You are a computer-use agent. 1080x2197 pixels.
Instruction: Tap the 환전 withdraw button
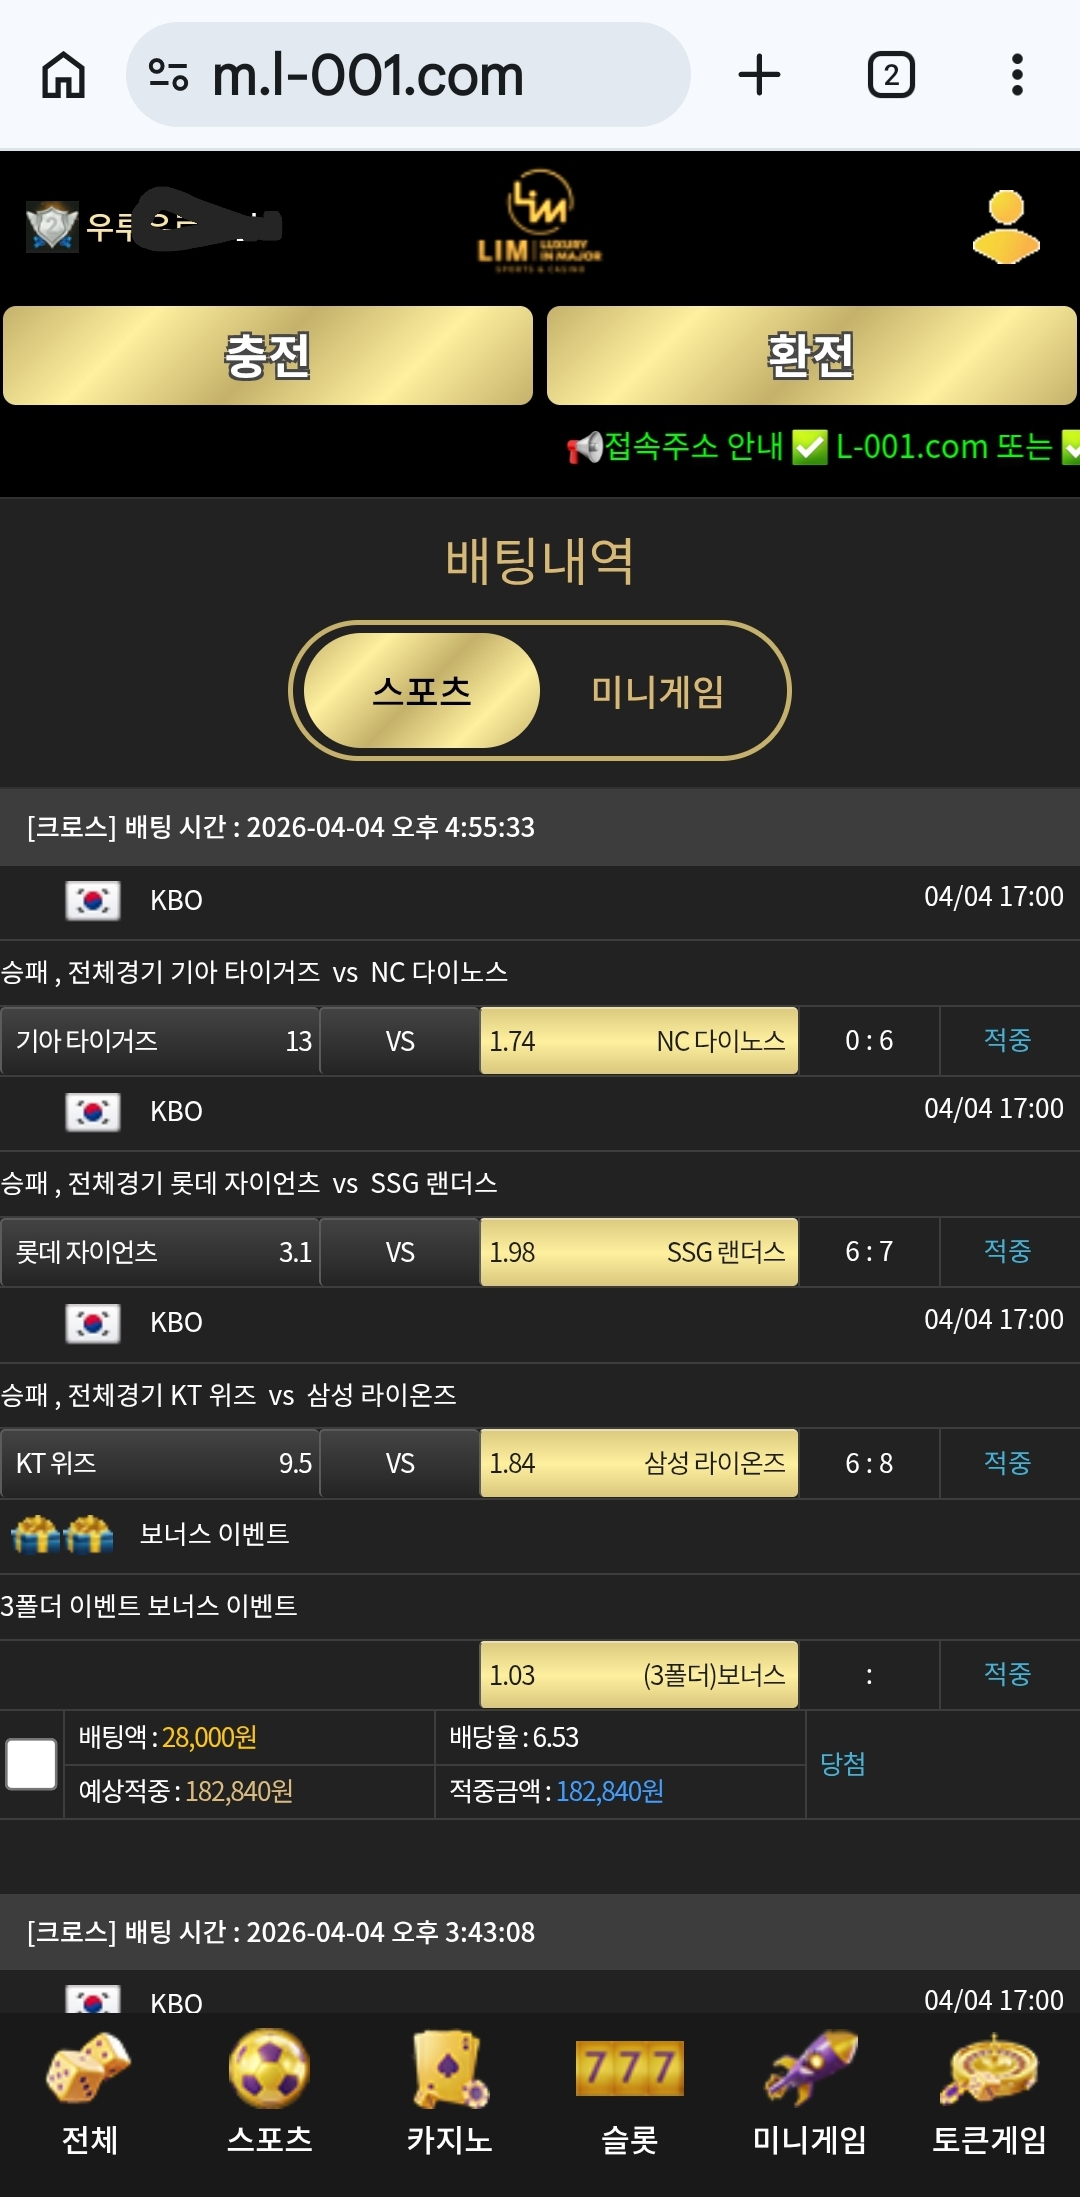(x=811, y=355)
